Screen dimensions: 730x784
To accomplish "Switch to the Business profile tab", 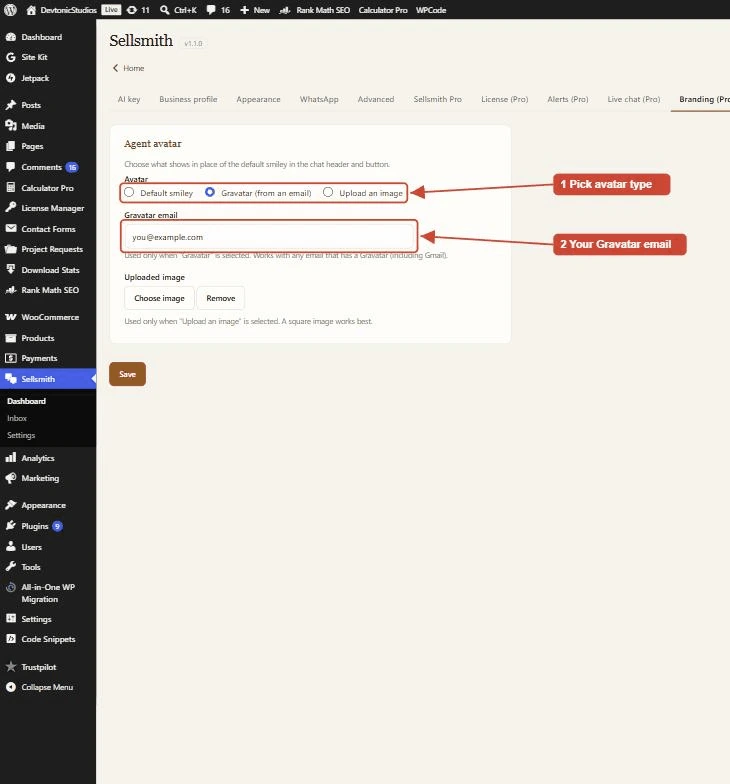I will (x=188, y=99).
